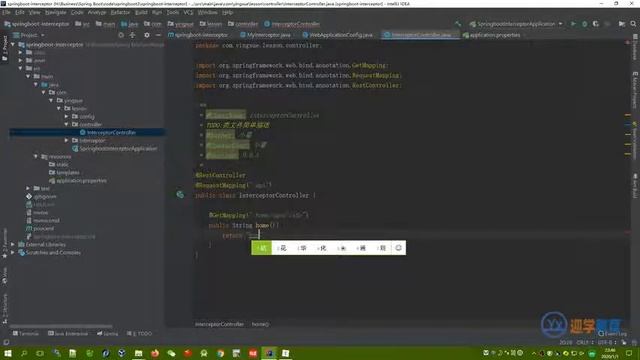Screen dimensions: 640x360
Task: Open the Event Log
Action: 612,334
